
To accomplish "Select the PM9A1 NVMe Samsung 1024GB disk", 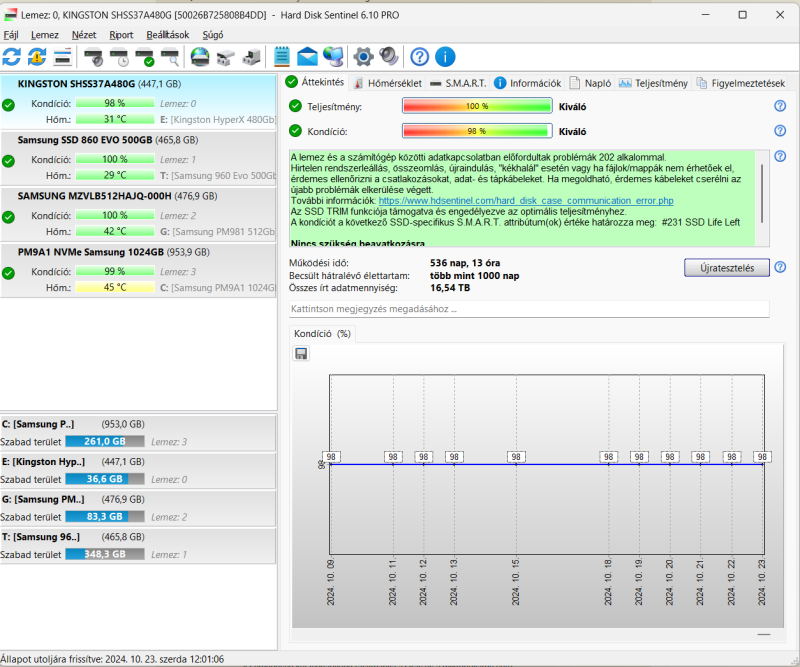I will point(138,270).
